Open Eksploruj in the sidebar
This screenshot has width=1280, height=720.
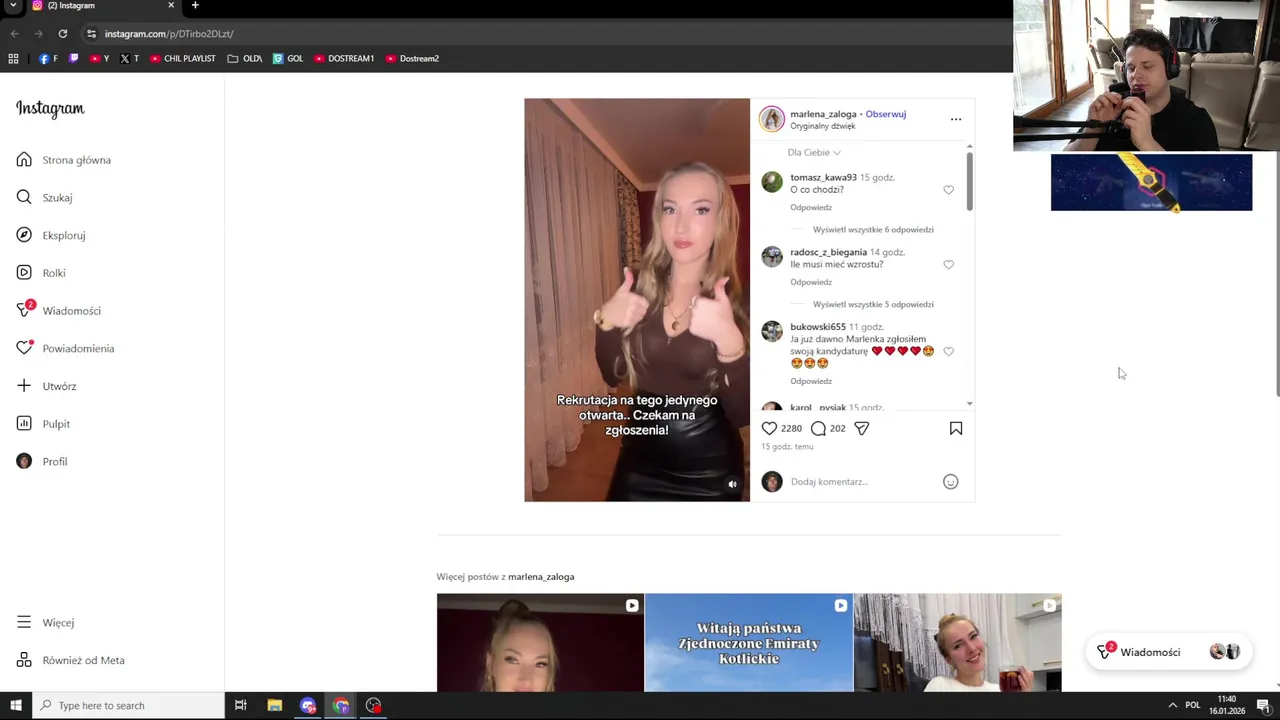pyautogui.click(x=51, y=235)
